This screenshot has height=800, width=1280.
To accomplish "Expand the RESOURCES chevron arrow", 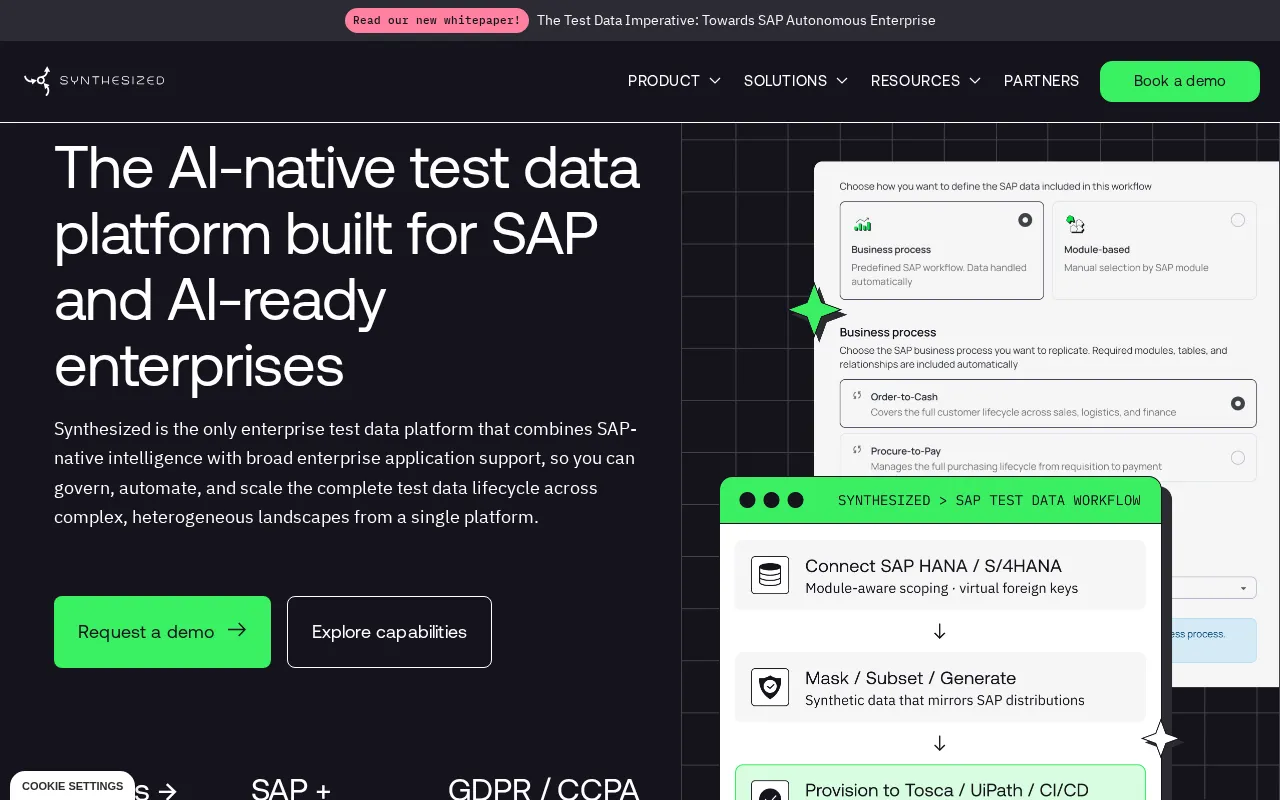I will point(975,81).
